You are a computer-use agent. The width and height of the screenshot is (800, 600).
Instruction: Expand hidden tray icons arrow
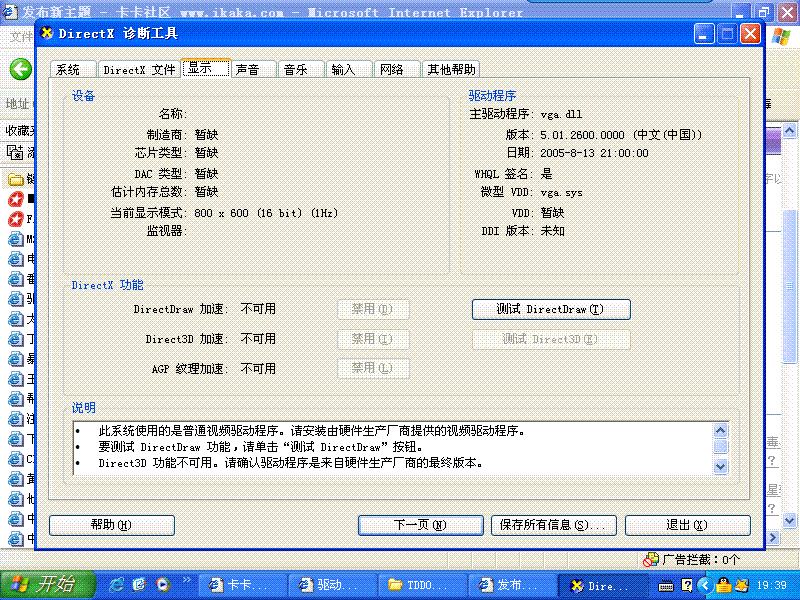pyautogui.click(x=705, y=585)
